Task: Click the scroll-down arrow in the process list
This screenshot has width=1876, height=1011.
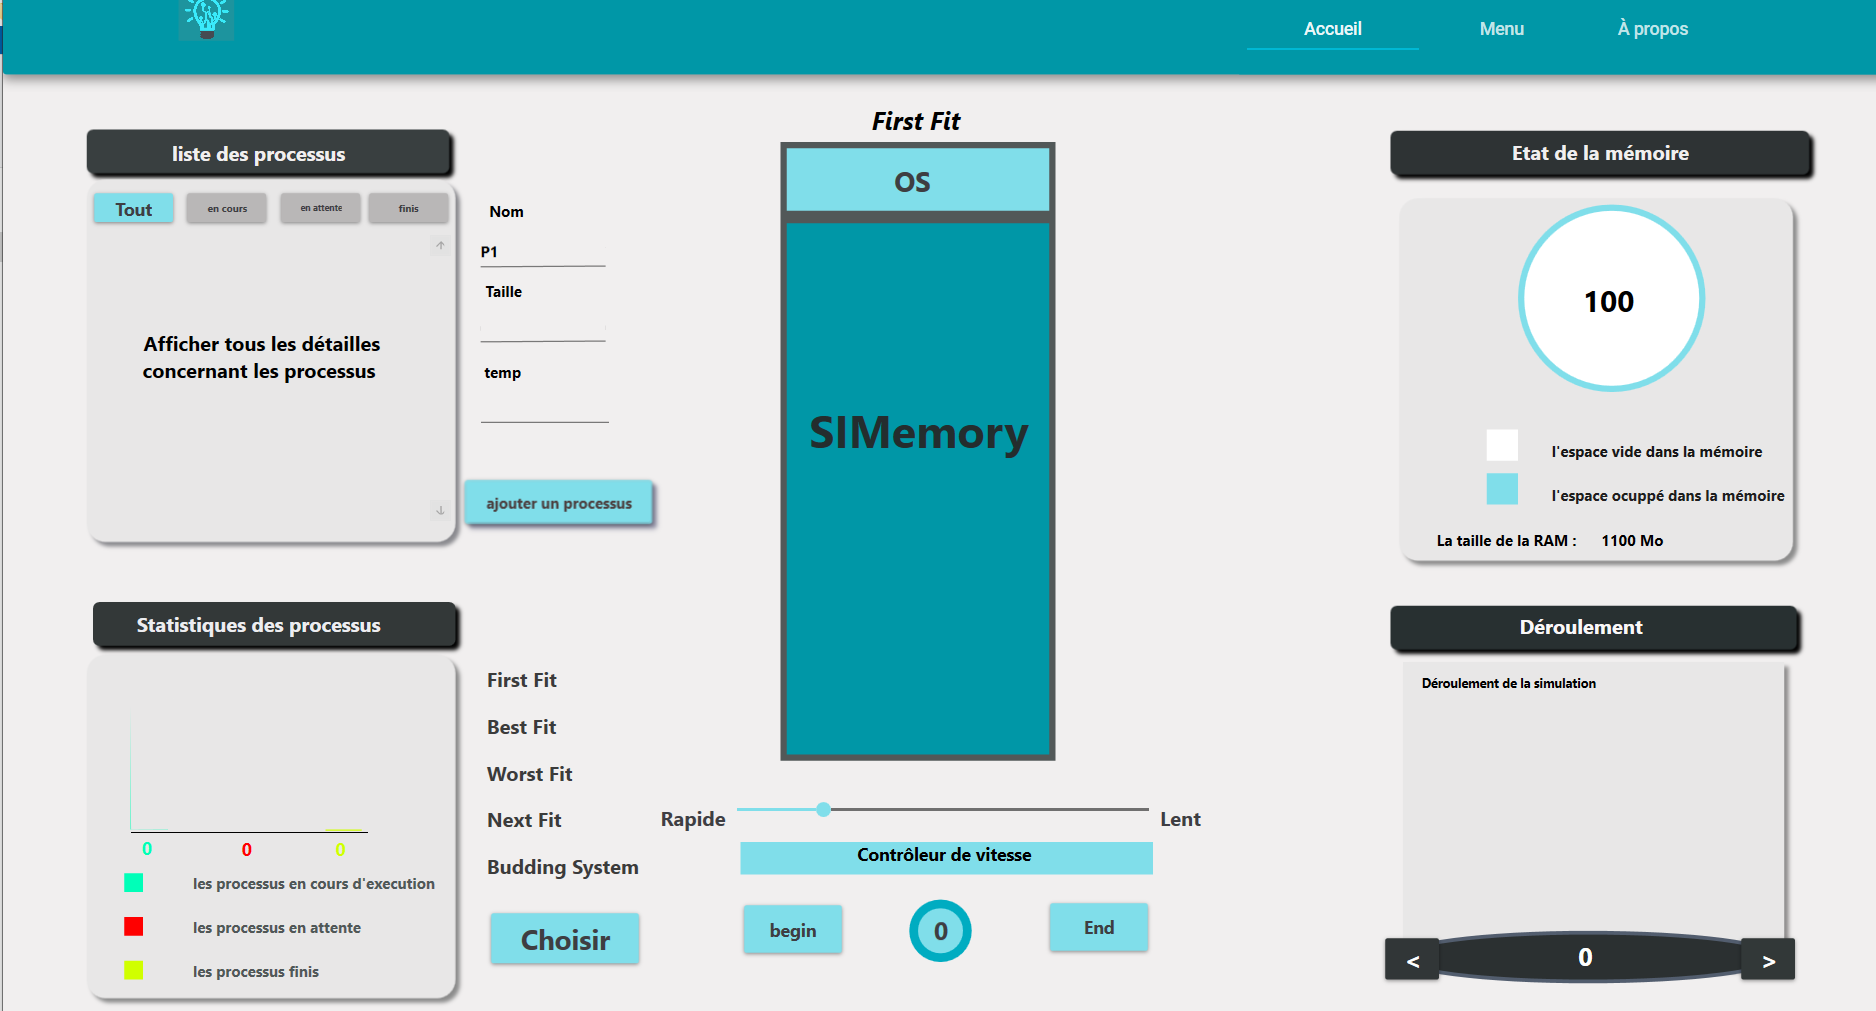Action: click(440, 511)
